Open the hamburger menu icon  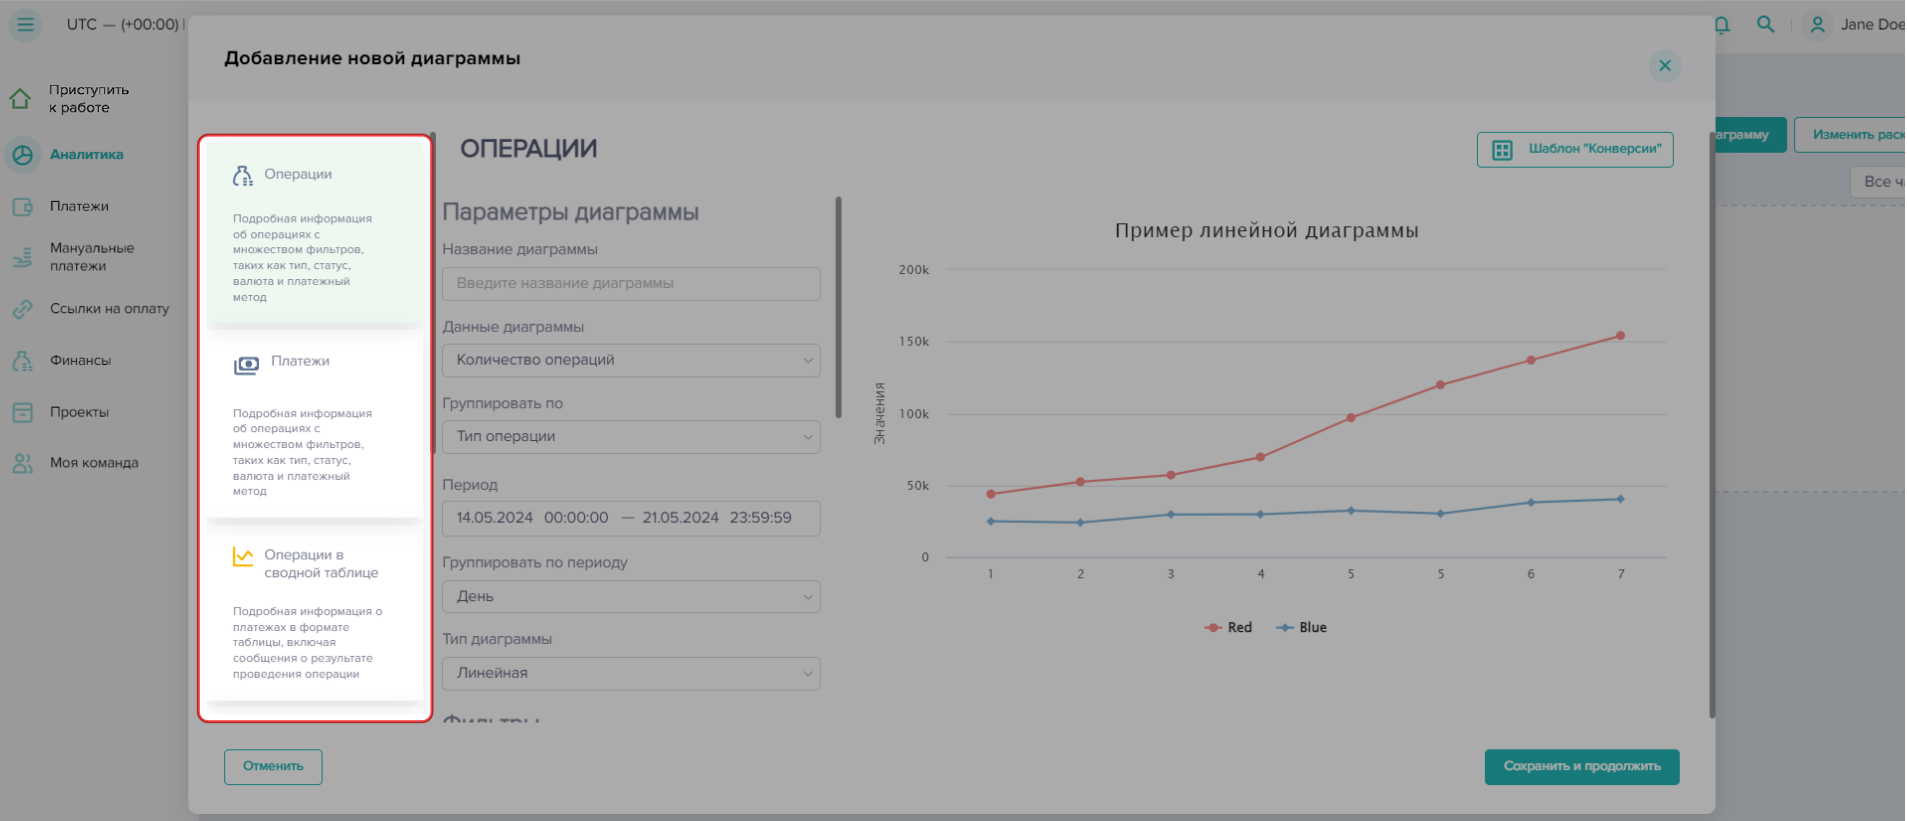[x=25, y=24]
